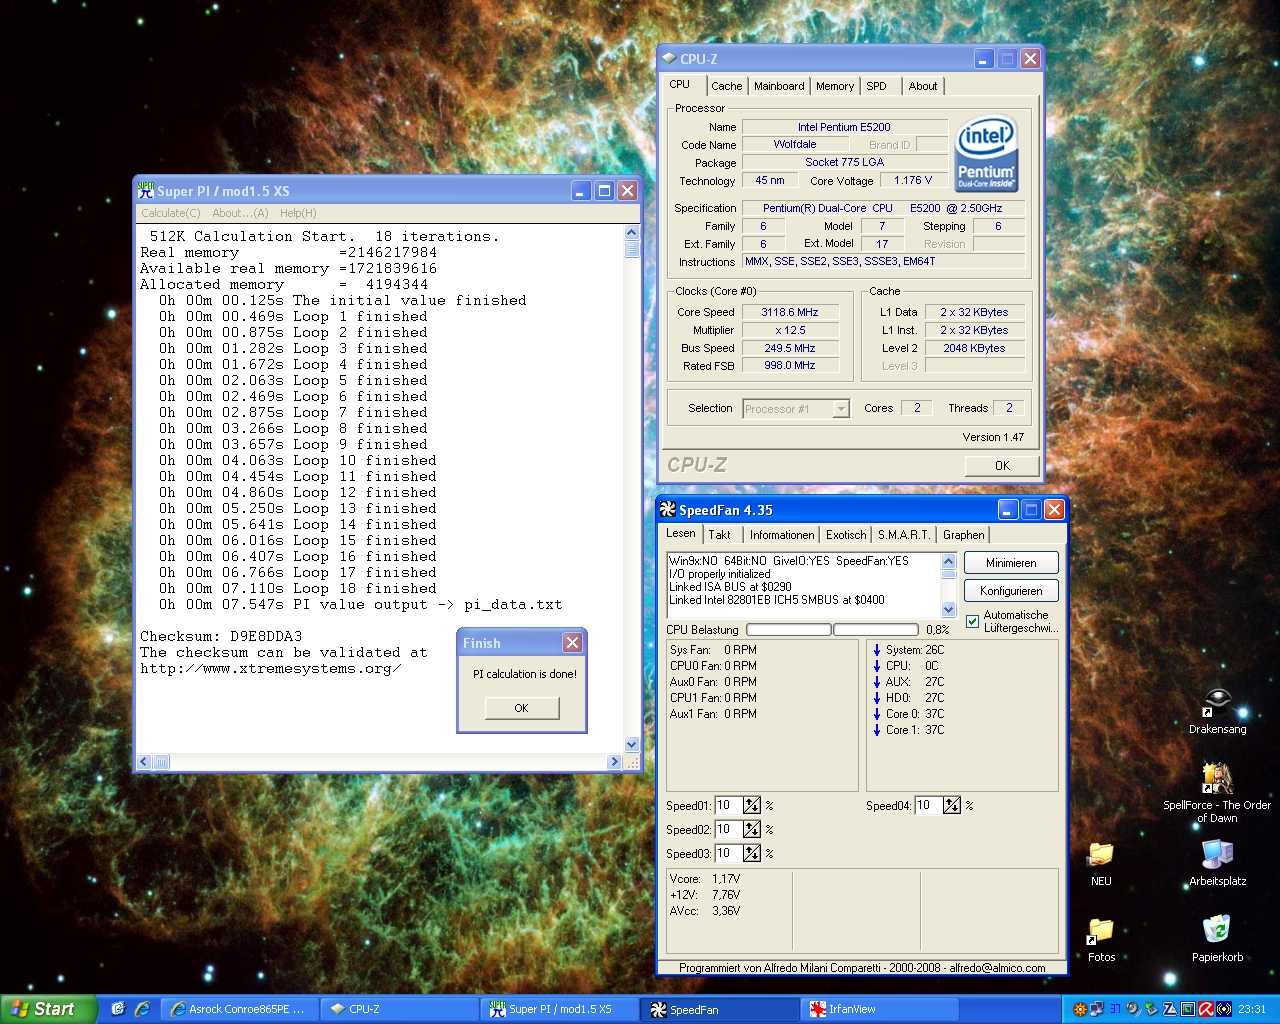The height and width of the screenshot is (1024, 1280).
Task: Click the Core 0: 37C temperature reading
Action: tap(908, 714)
